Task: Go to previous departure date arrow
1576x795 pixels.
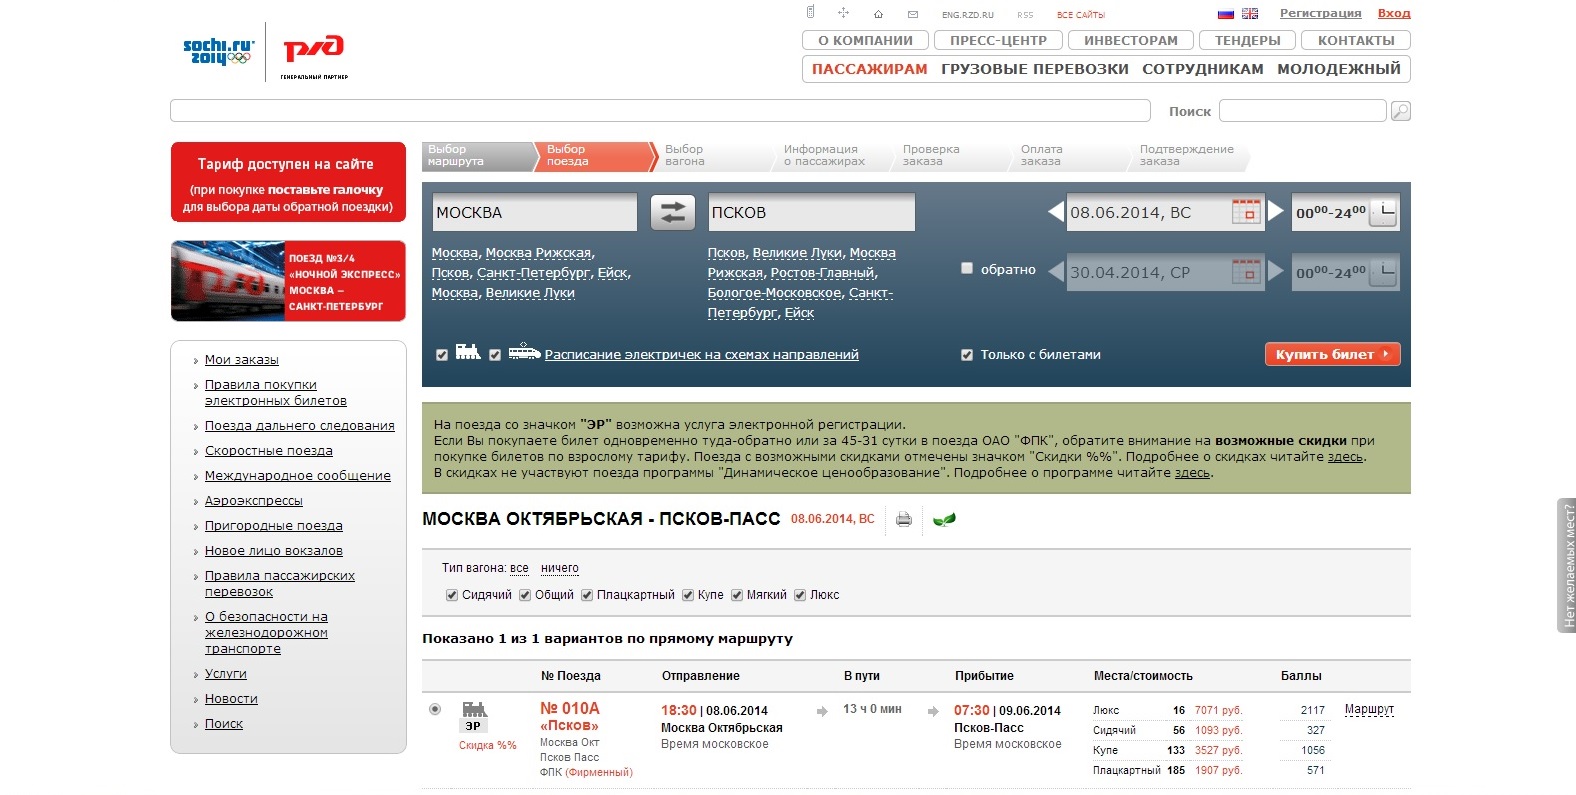Action: 1055,212
